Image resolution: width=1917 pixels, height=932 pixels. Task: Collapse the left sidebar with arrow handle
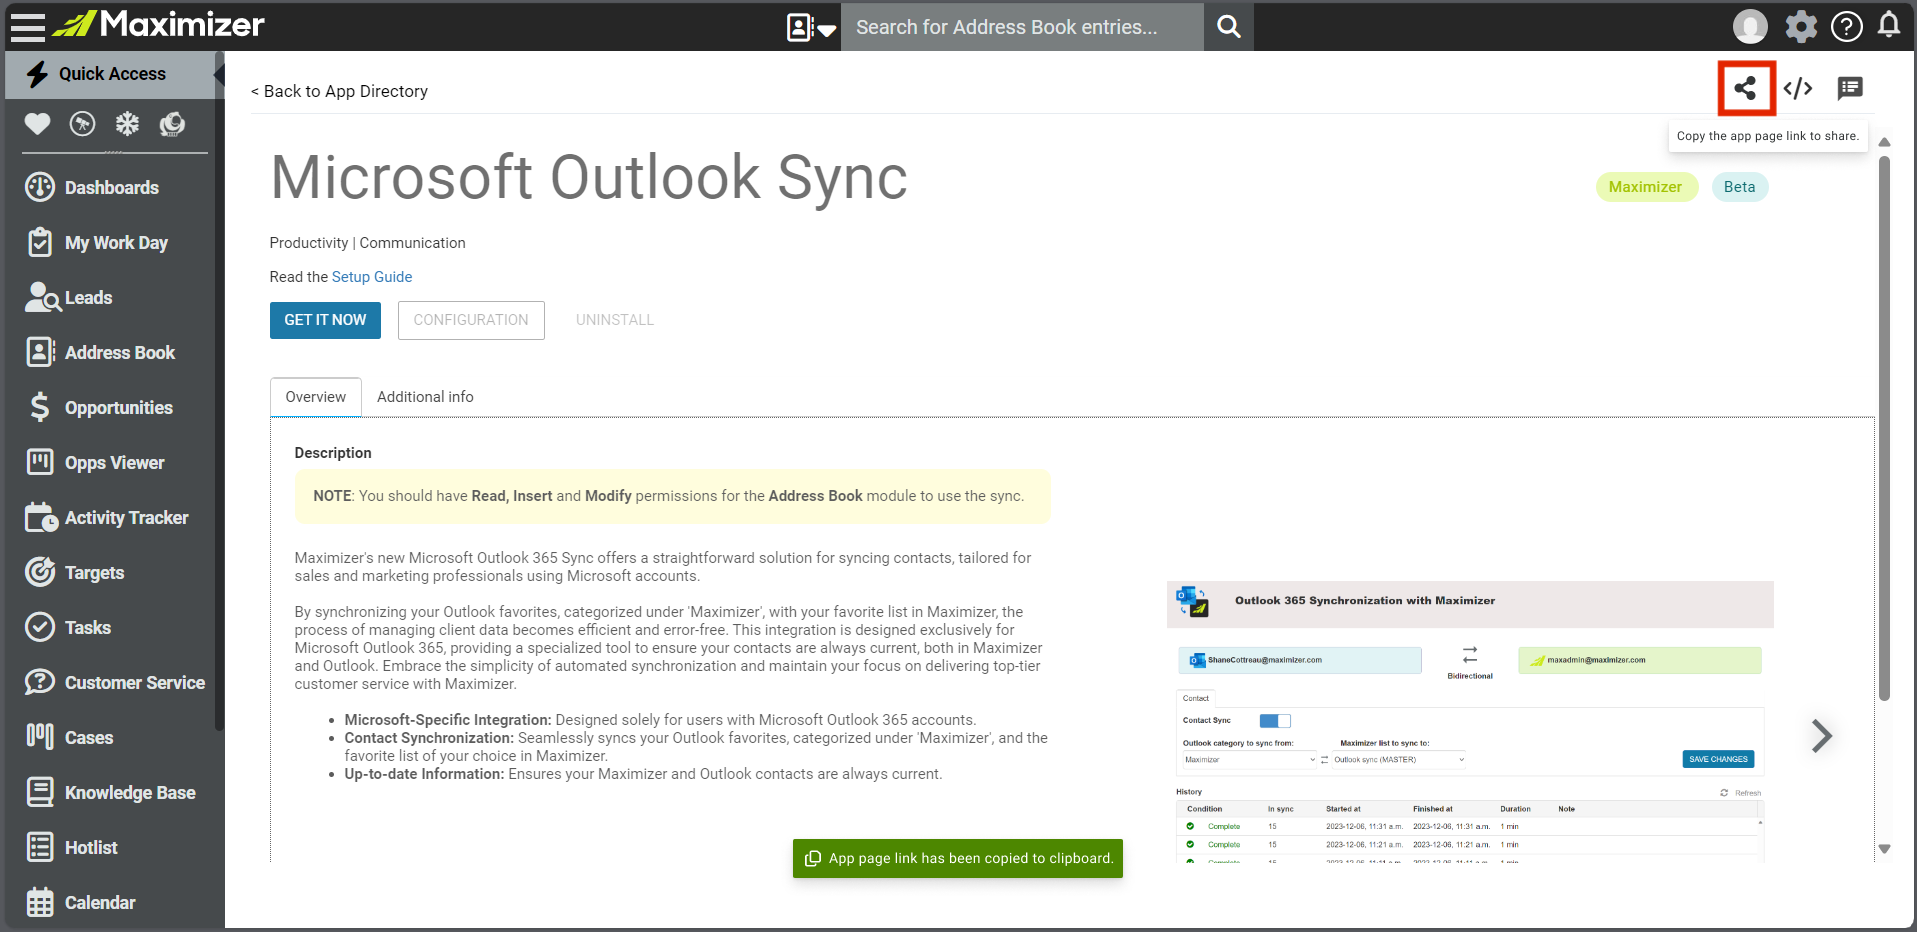(219, 74)
